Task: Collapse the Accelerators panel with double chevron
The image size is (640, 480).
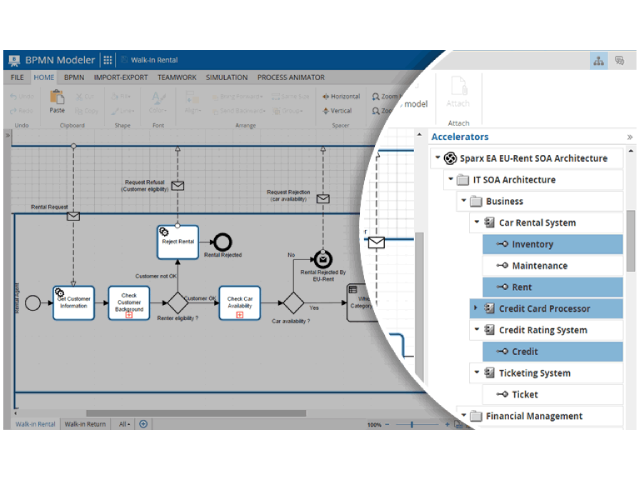Action: [630, 137]
